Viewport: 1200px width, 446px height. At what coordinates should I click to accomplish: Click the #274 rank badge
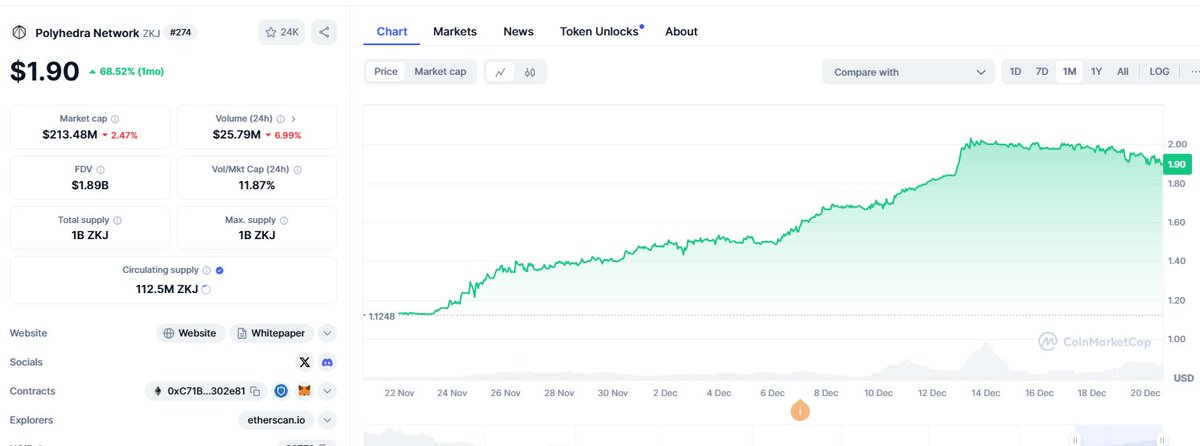pyautogui.click(x=182, y=32)
